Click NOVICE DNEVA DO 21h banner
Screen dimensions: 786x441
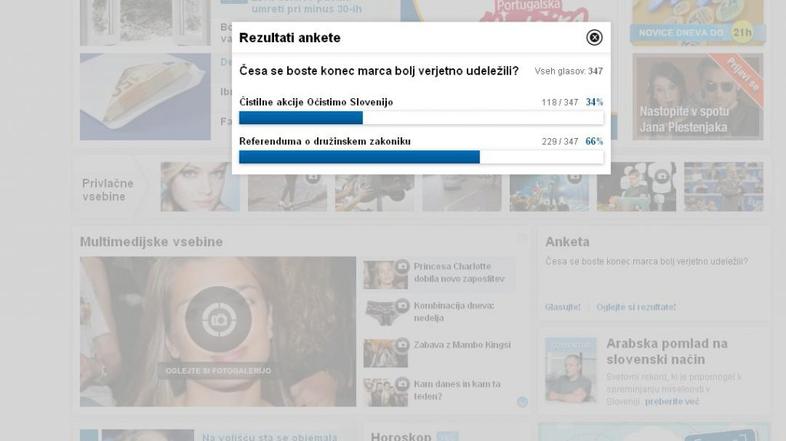[x=698, y=23]
